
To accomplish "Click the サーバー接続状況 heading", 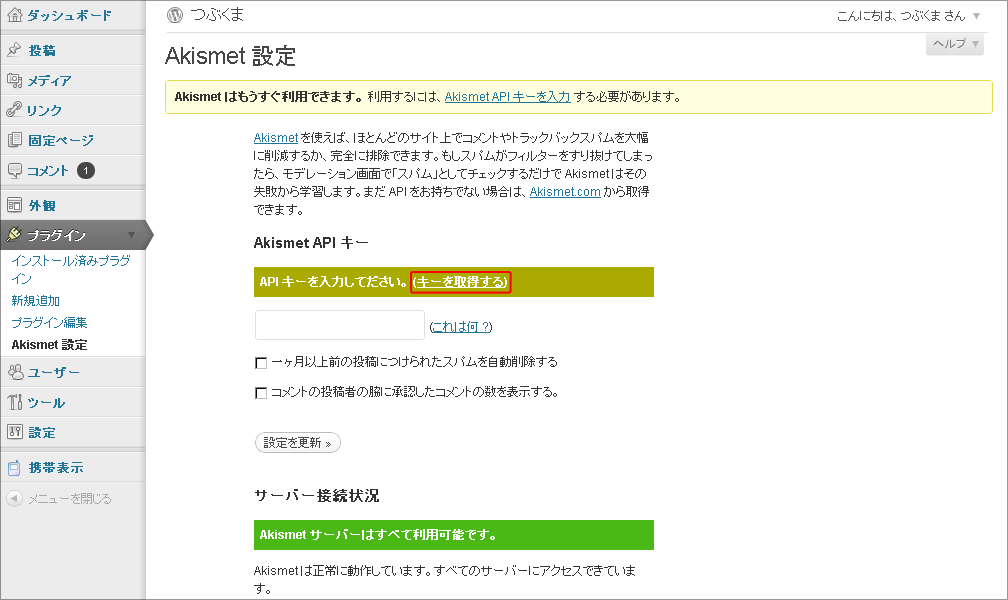I will 316,495.
